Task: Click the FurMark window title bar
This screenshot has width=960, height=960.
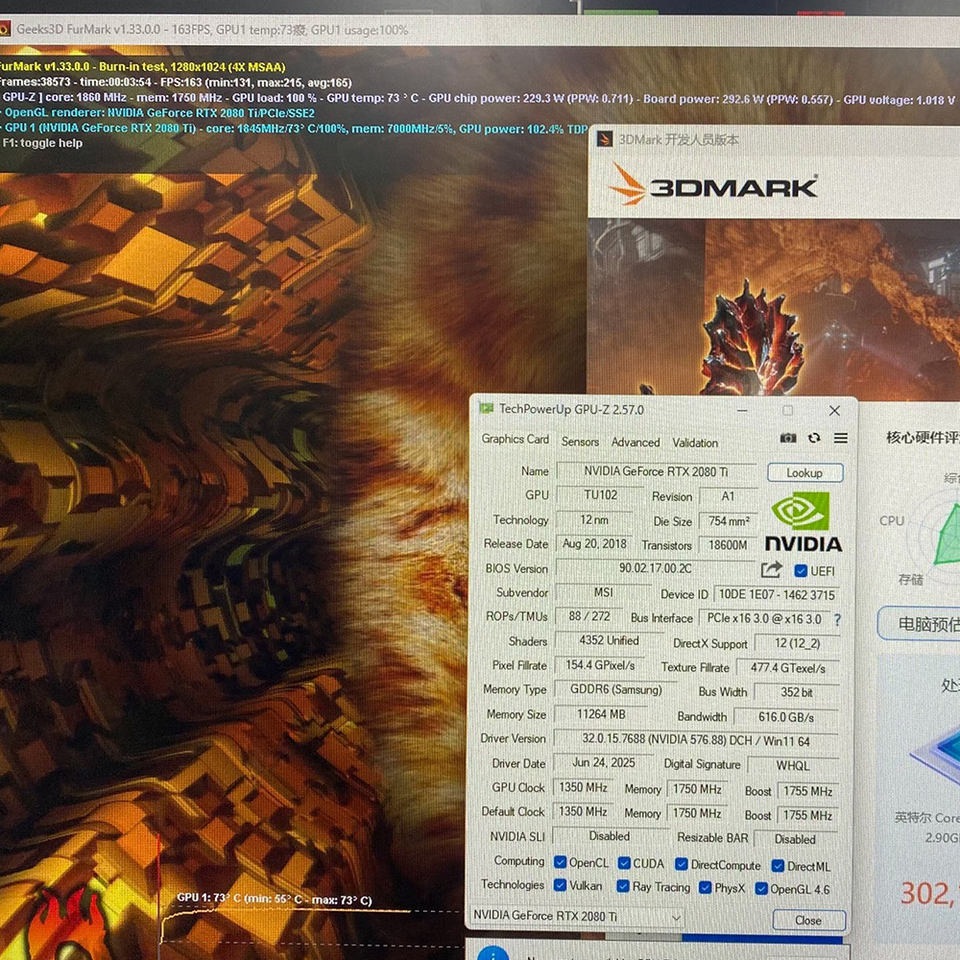Action: coord(480,29)
